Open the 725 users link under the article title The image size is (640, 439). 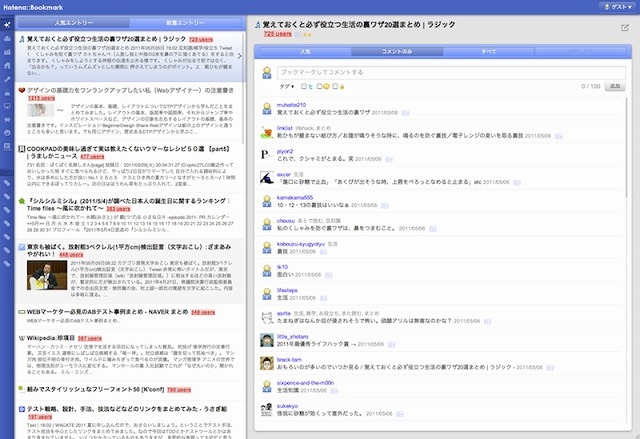pos(278,34)
